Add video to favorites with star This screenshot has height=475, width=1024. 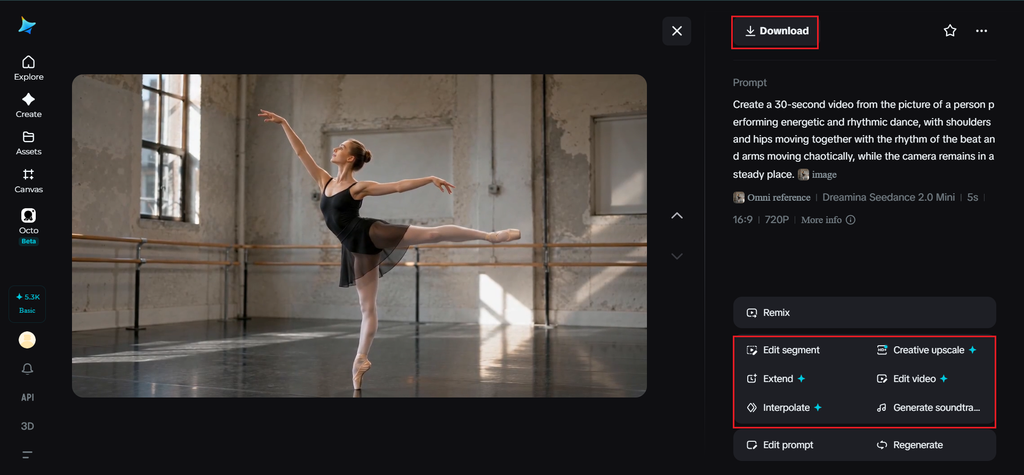(950, 31)
